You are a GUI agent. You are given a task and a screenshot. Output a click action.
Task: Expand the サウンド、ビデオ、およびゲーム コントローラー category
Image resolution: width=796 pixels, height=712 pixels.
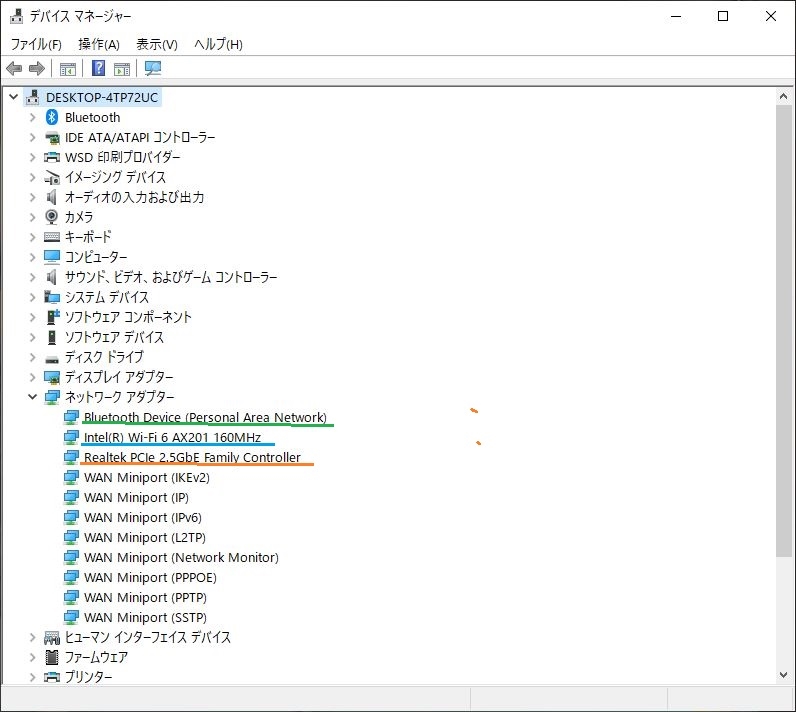coord(32,277)
